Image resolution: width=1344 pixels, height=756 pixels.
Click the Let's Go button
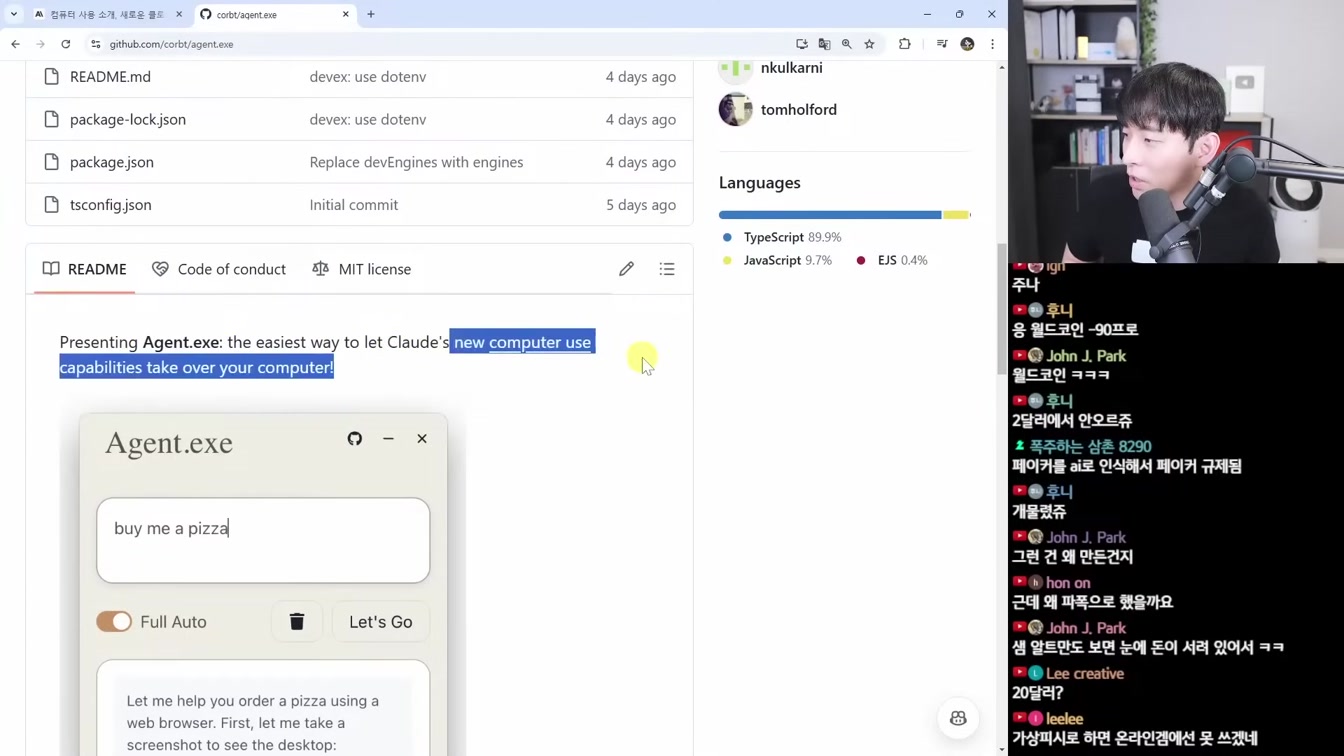point(381,622)
